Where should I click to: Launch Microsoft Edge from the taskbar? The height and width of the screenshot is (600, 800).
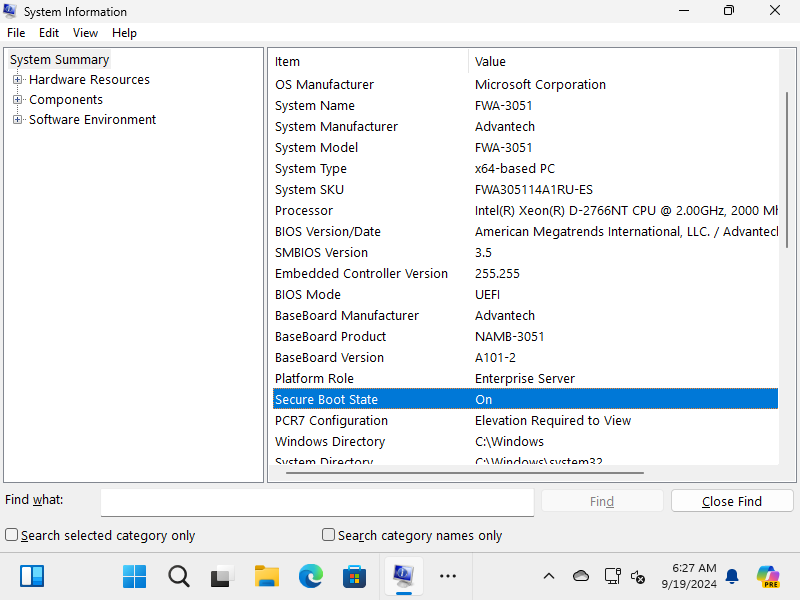tap(311, 577)
